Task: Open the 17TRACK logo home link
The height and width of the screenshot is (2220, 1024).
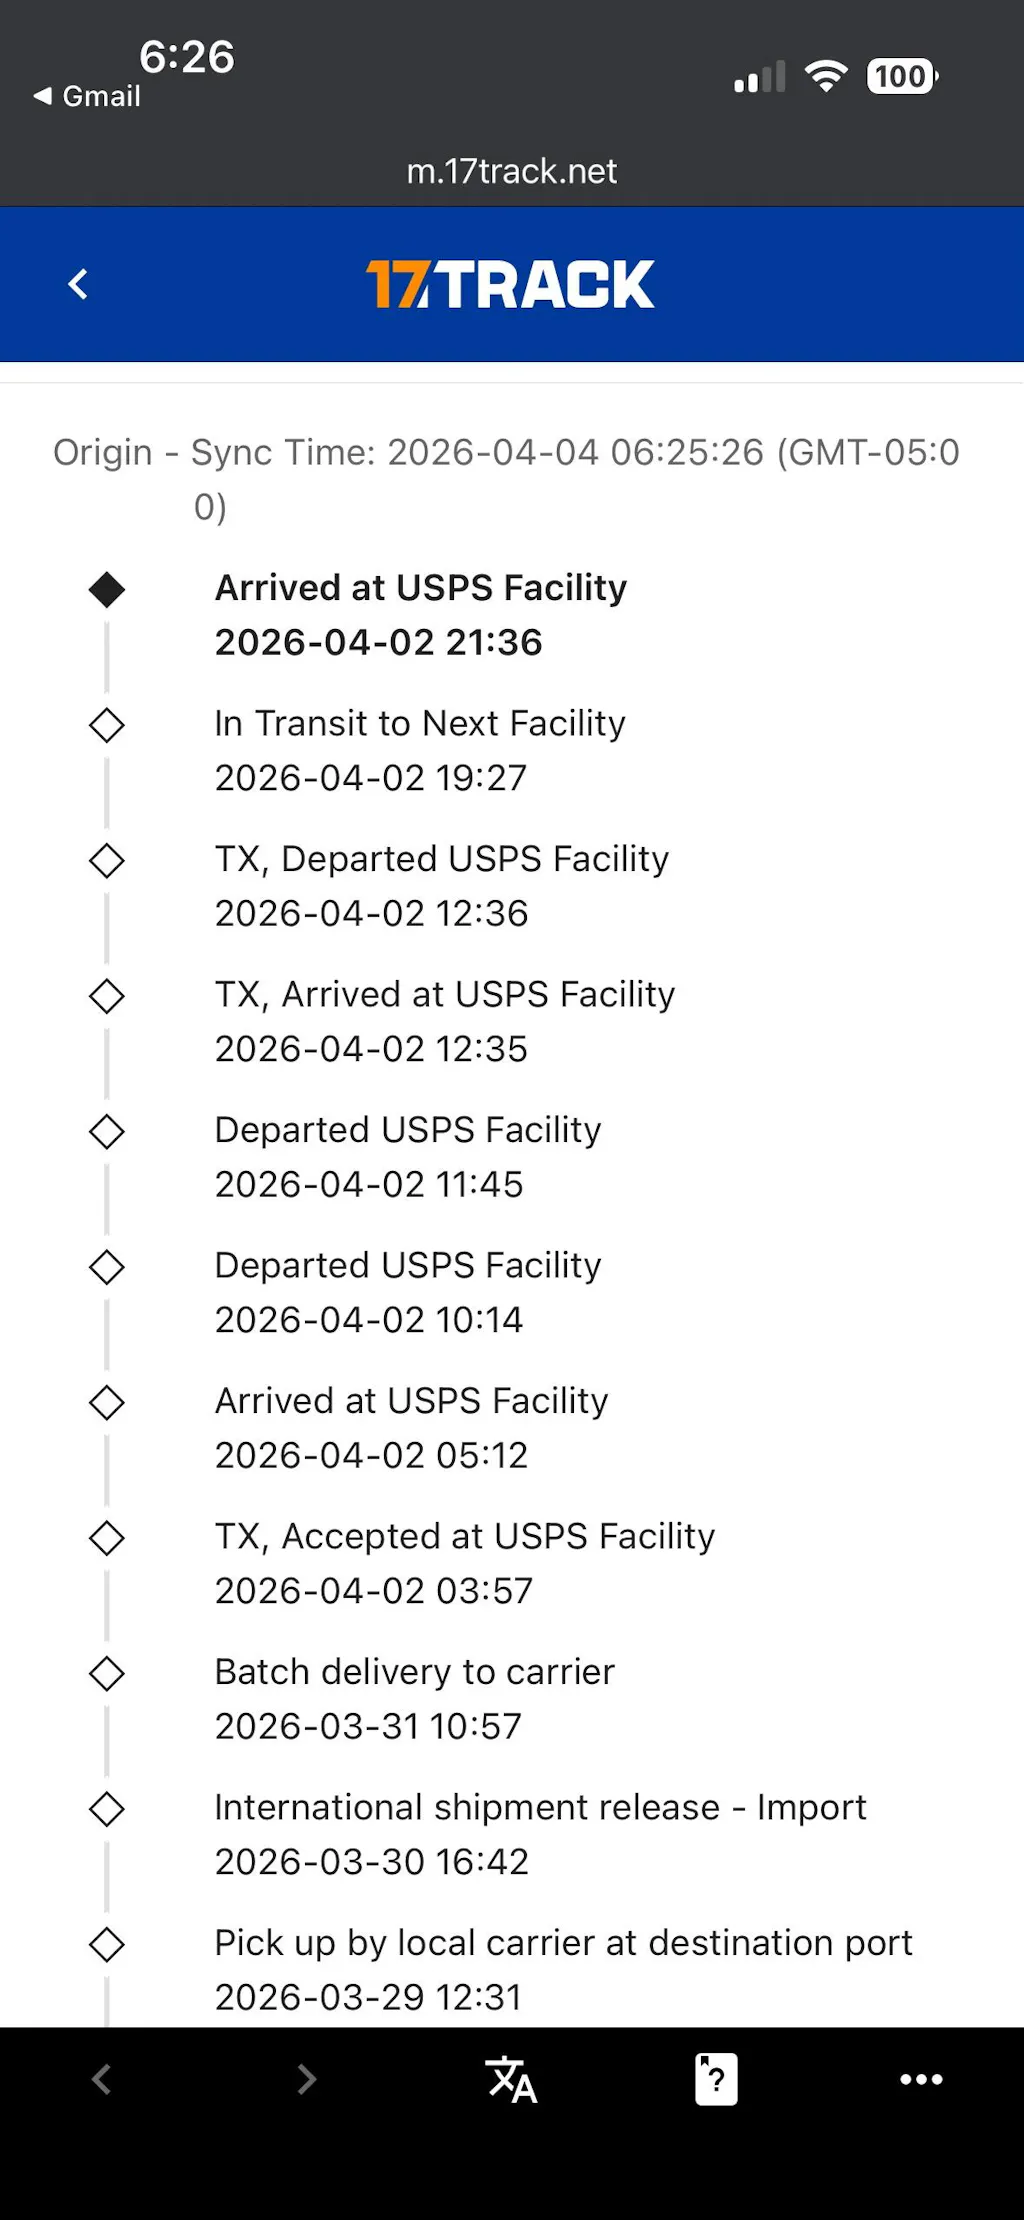Action: pyautogui.click(x=510, y=284)
